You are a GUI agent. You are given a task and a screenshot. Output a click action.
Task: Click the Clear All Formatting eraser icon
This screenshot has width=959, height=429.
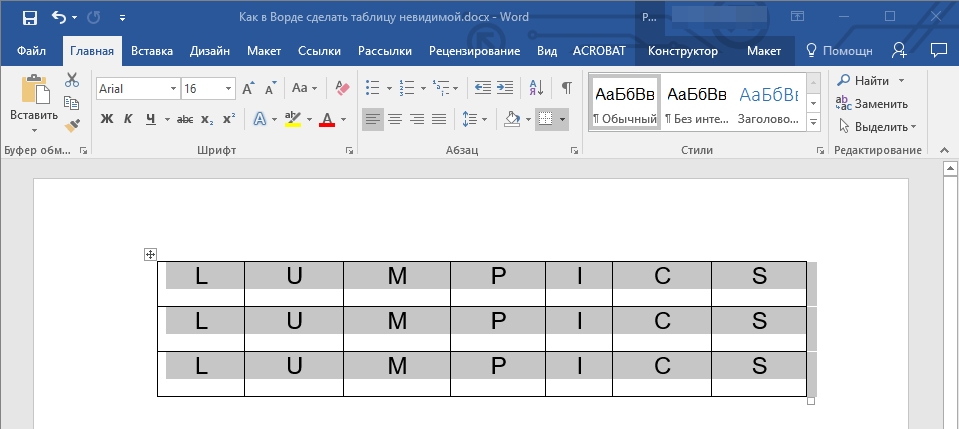pyautogui.click(x=343, y=89)
